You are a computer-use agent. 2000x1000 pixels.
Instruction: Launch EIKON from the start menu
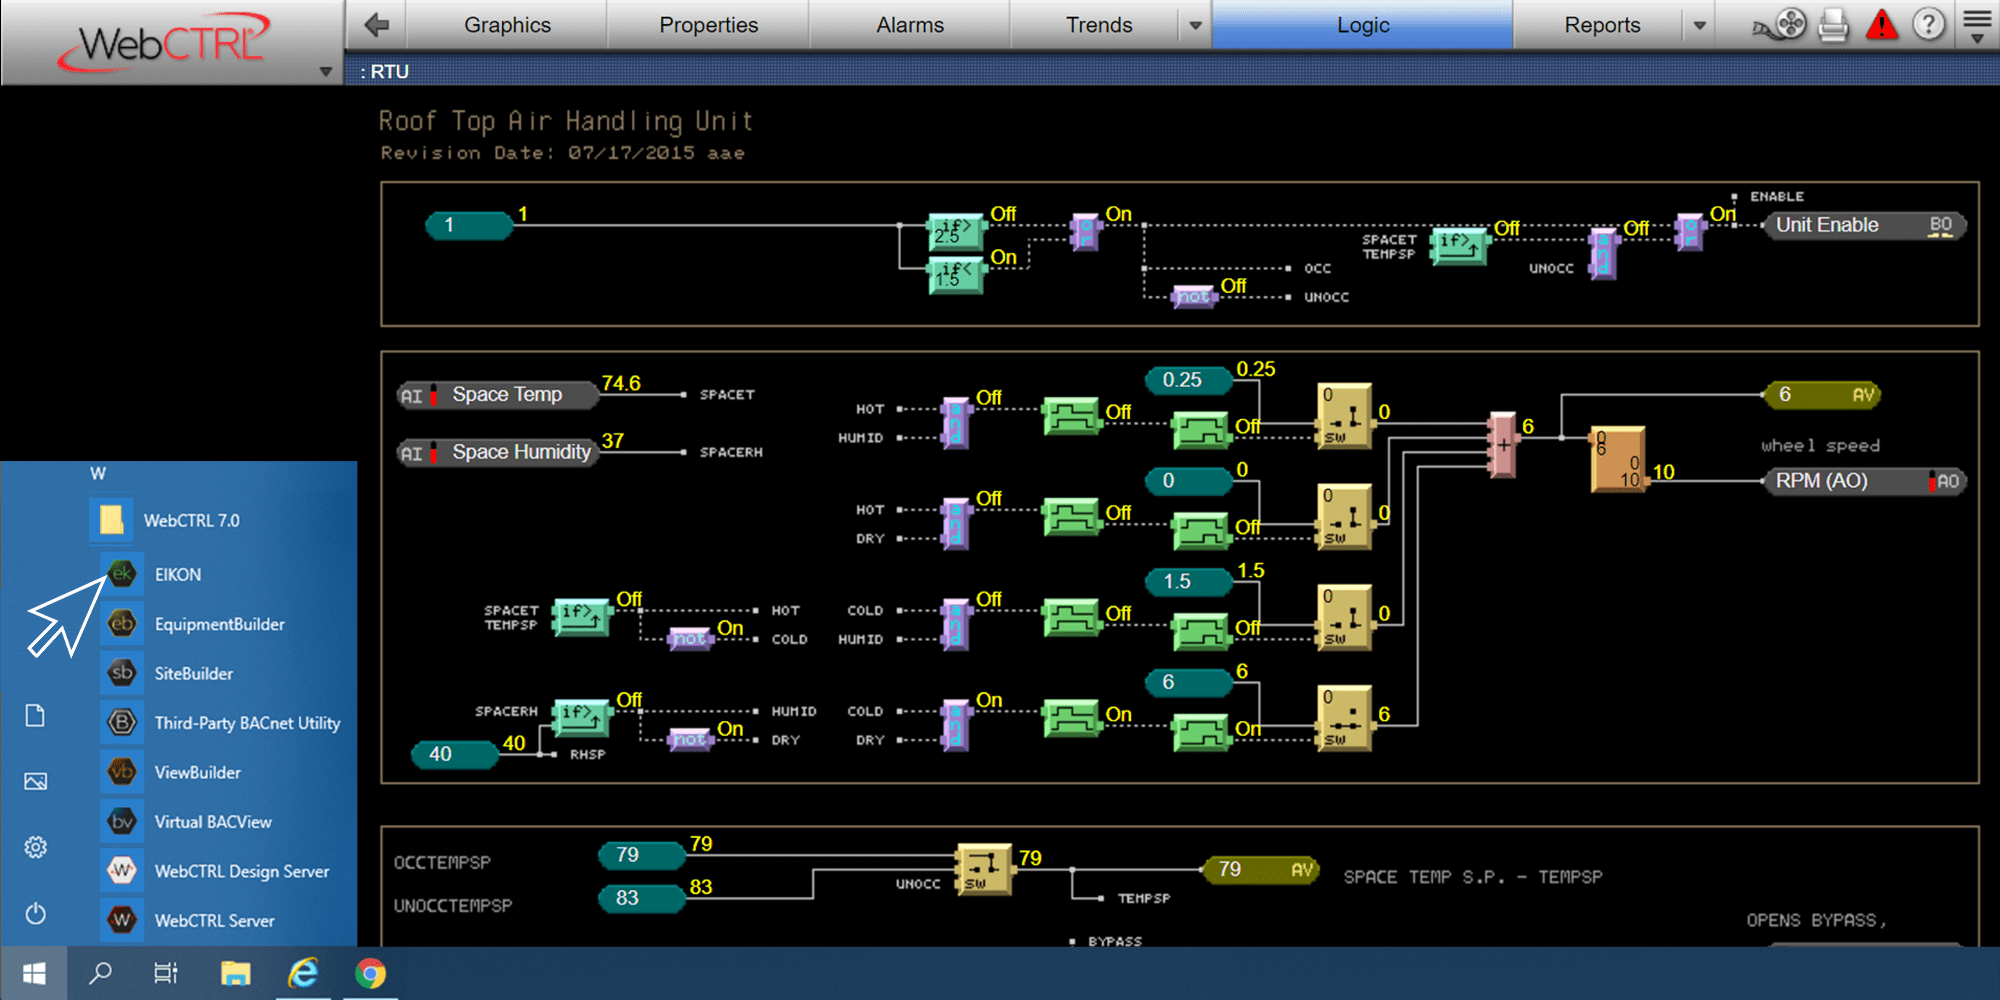pos(177,574)
